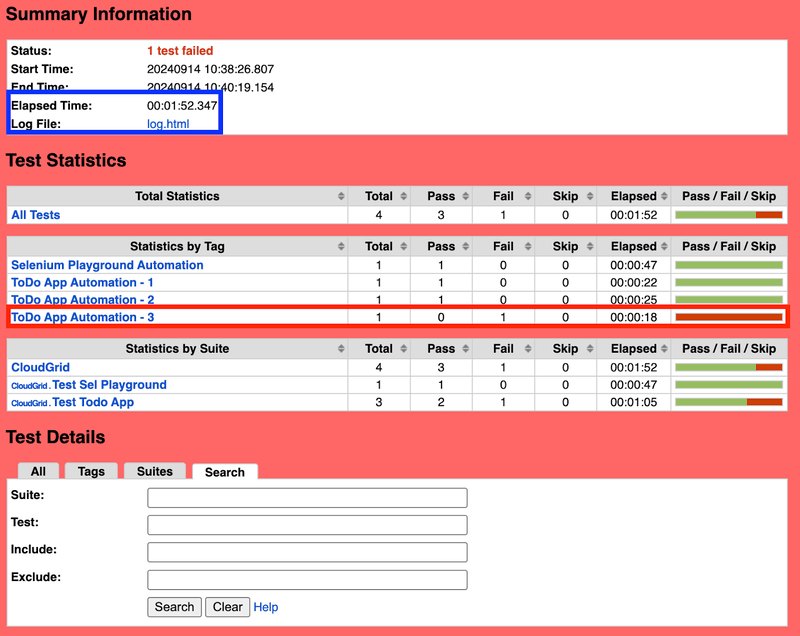The image size is (800, 636).
Task: Sort Statistics by Suite Skip column
Action: click(566, 349)
